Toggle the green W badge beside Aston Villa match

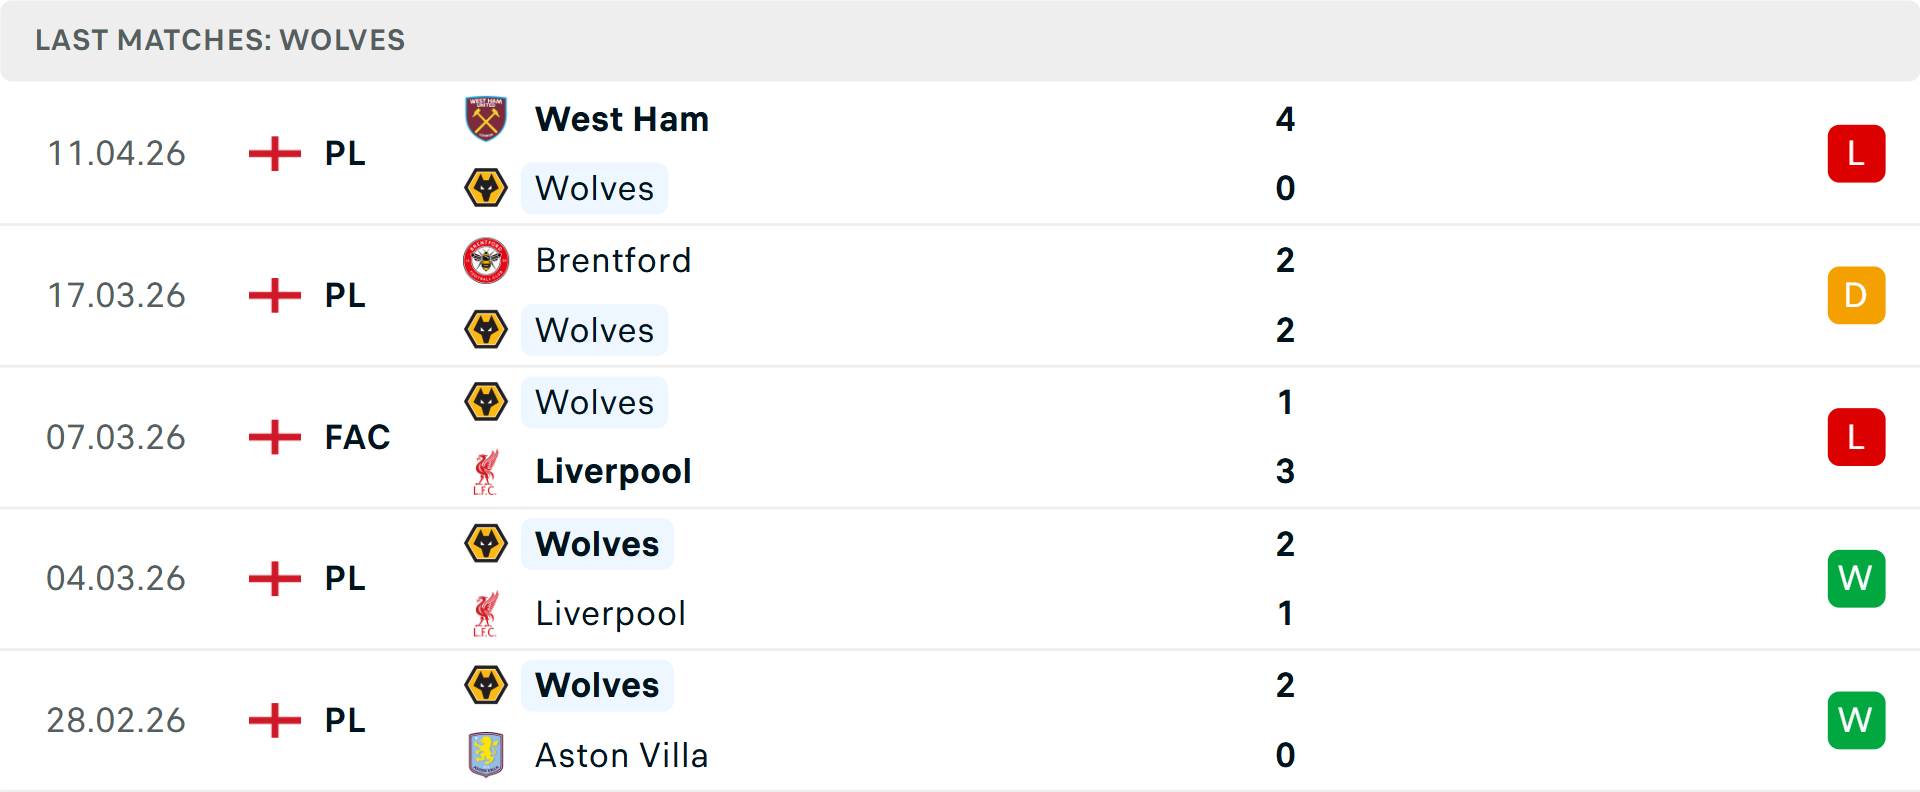coord(1856,720)
